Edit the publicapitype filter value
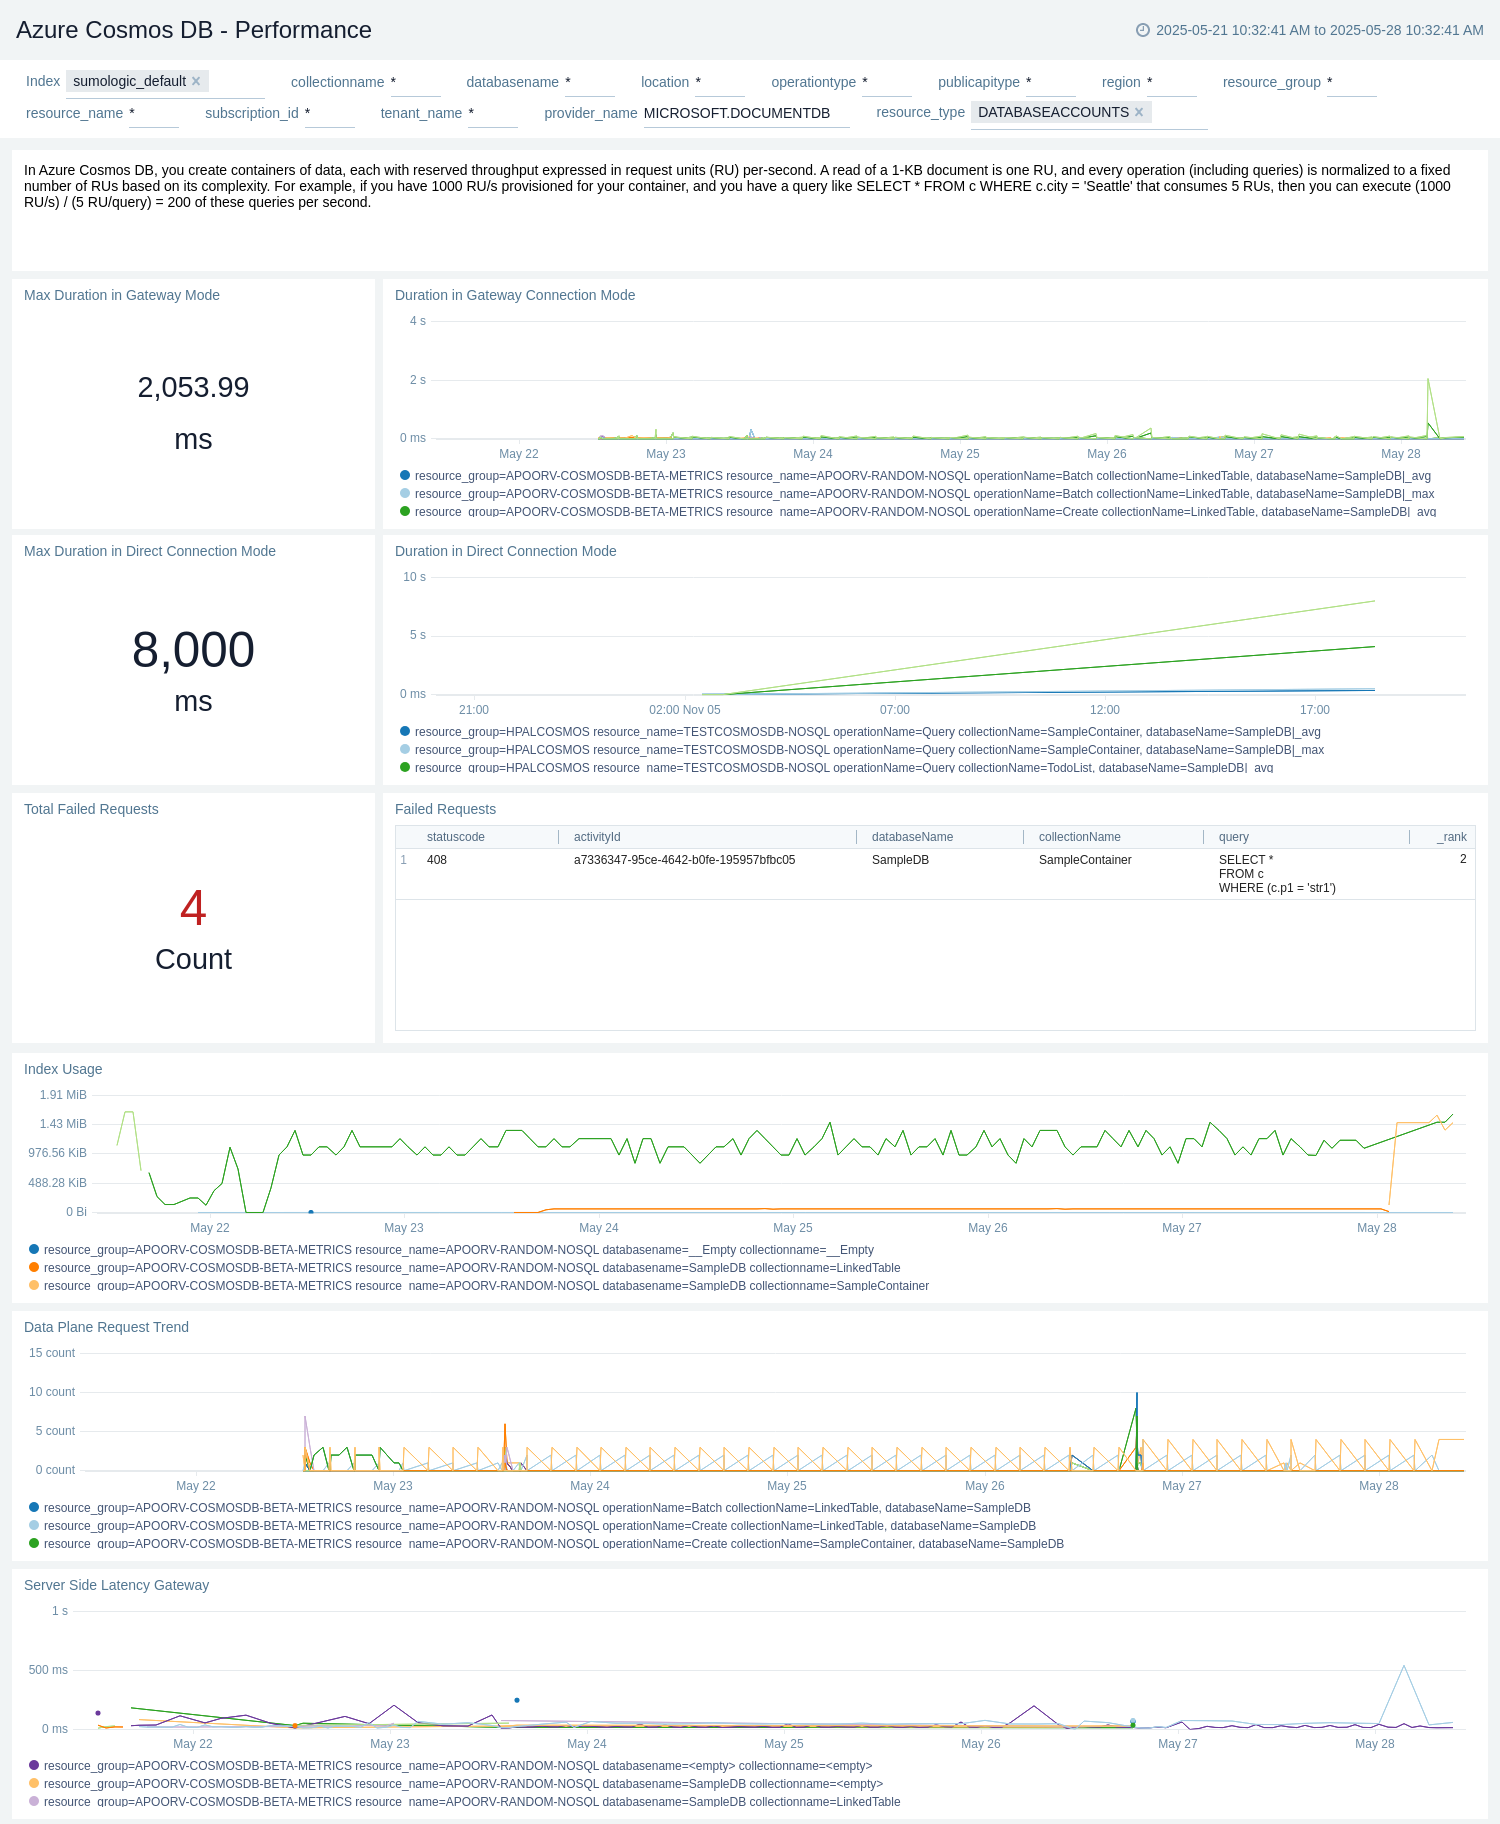The image size is (1500, 1824). pos(1051,82)
